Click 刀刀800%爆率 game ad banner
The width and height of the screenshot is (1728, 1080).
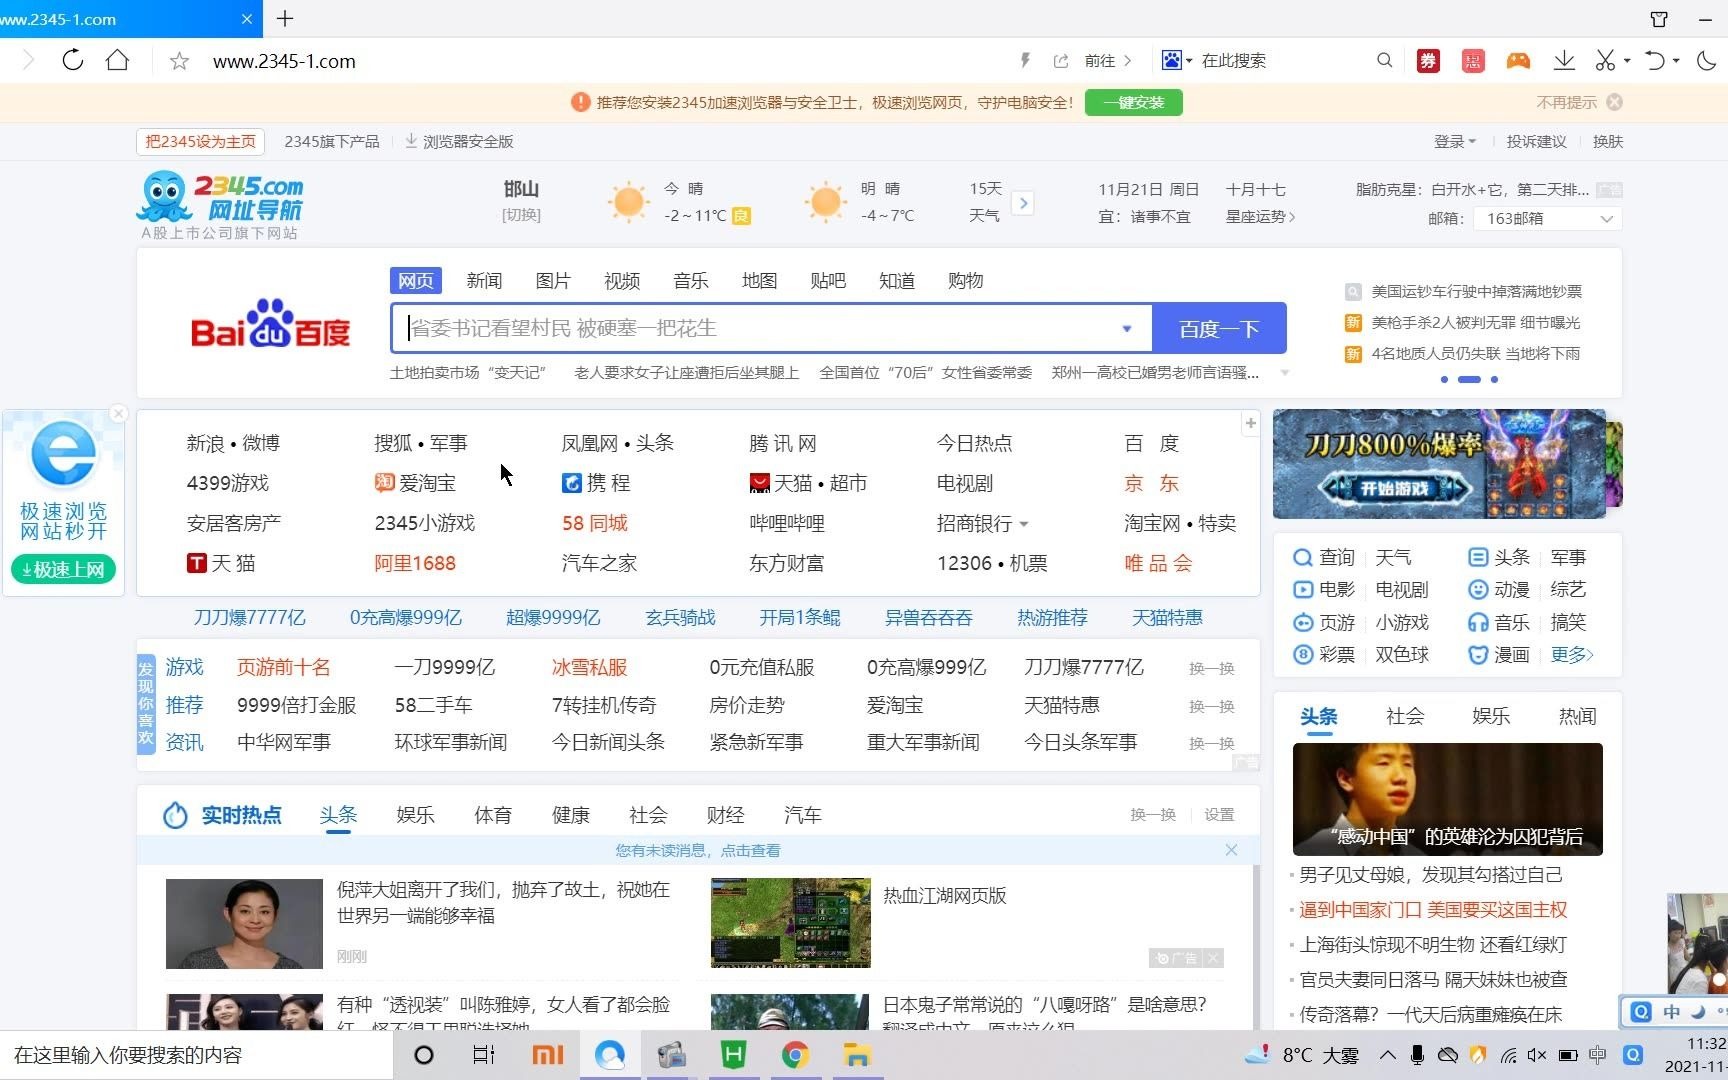tap(1439, 463)
